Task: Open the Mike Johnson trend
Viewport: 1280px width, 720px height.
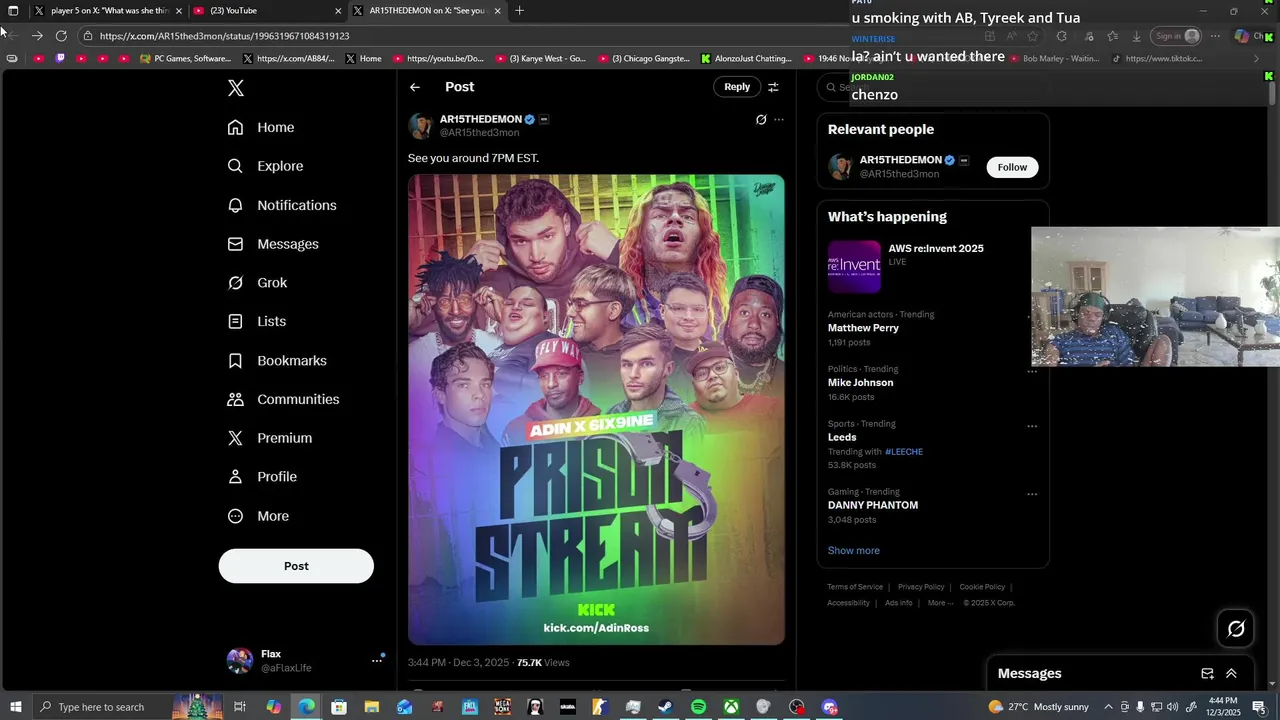Action: pyautogui.click(x=860, y=383)
